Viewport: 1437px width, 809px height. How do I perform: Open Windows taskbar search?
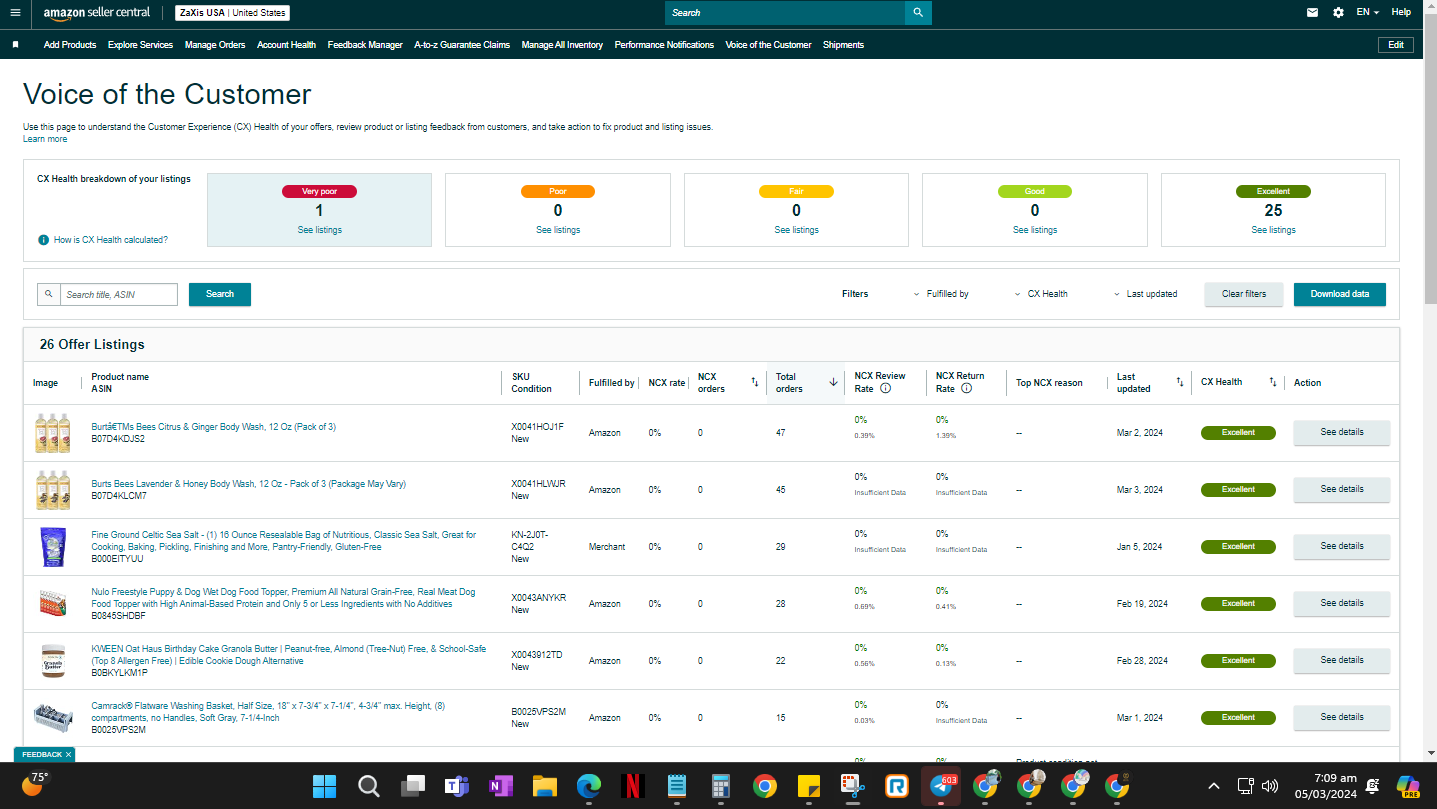tap(369, 787)
